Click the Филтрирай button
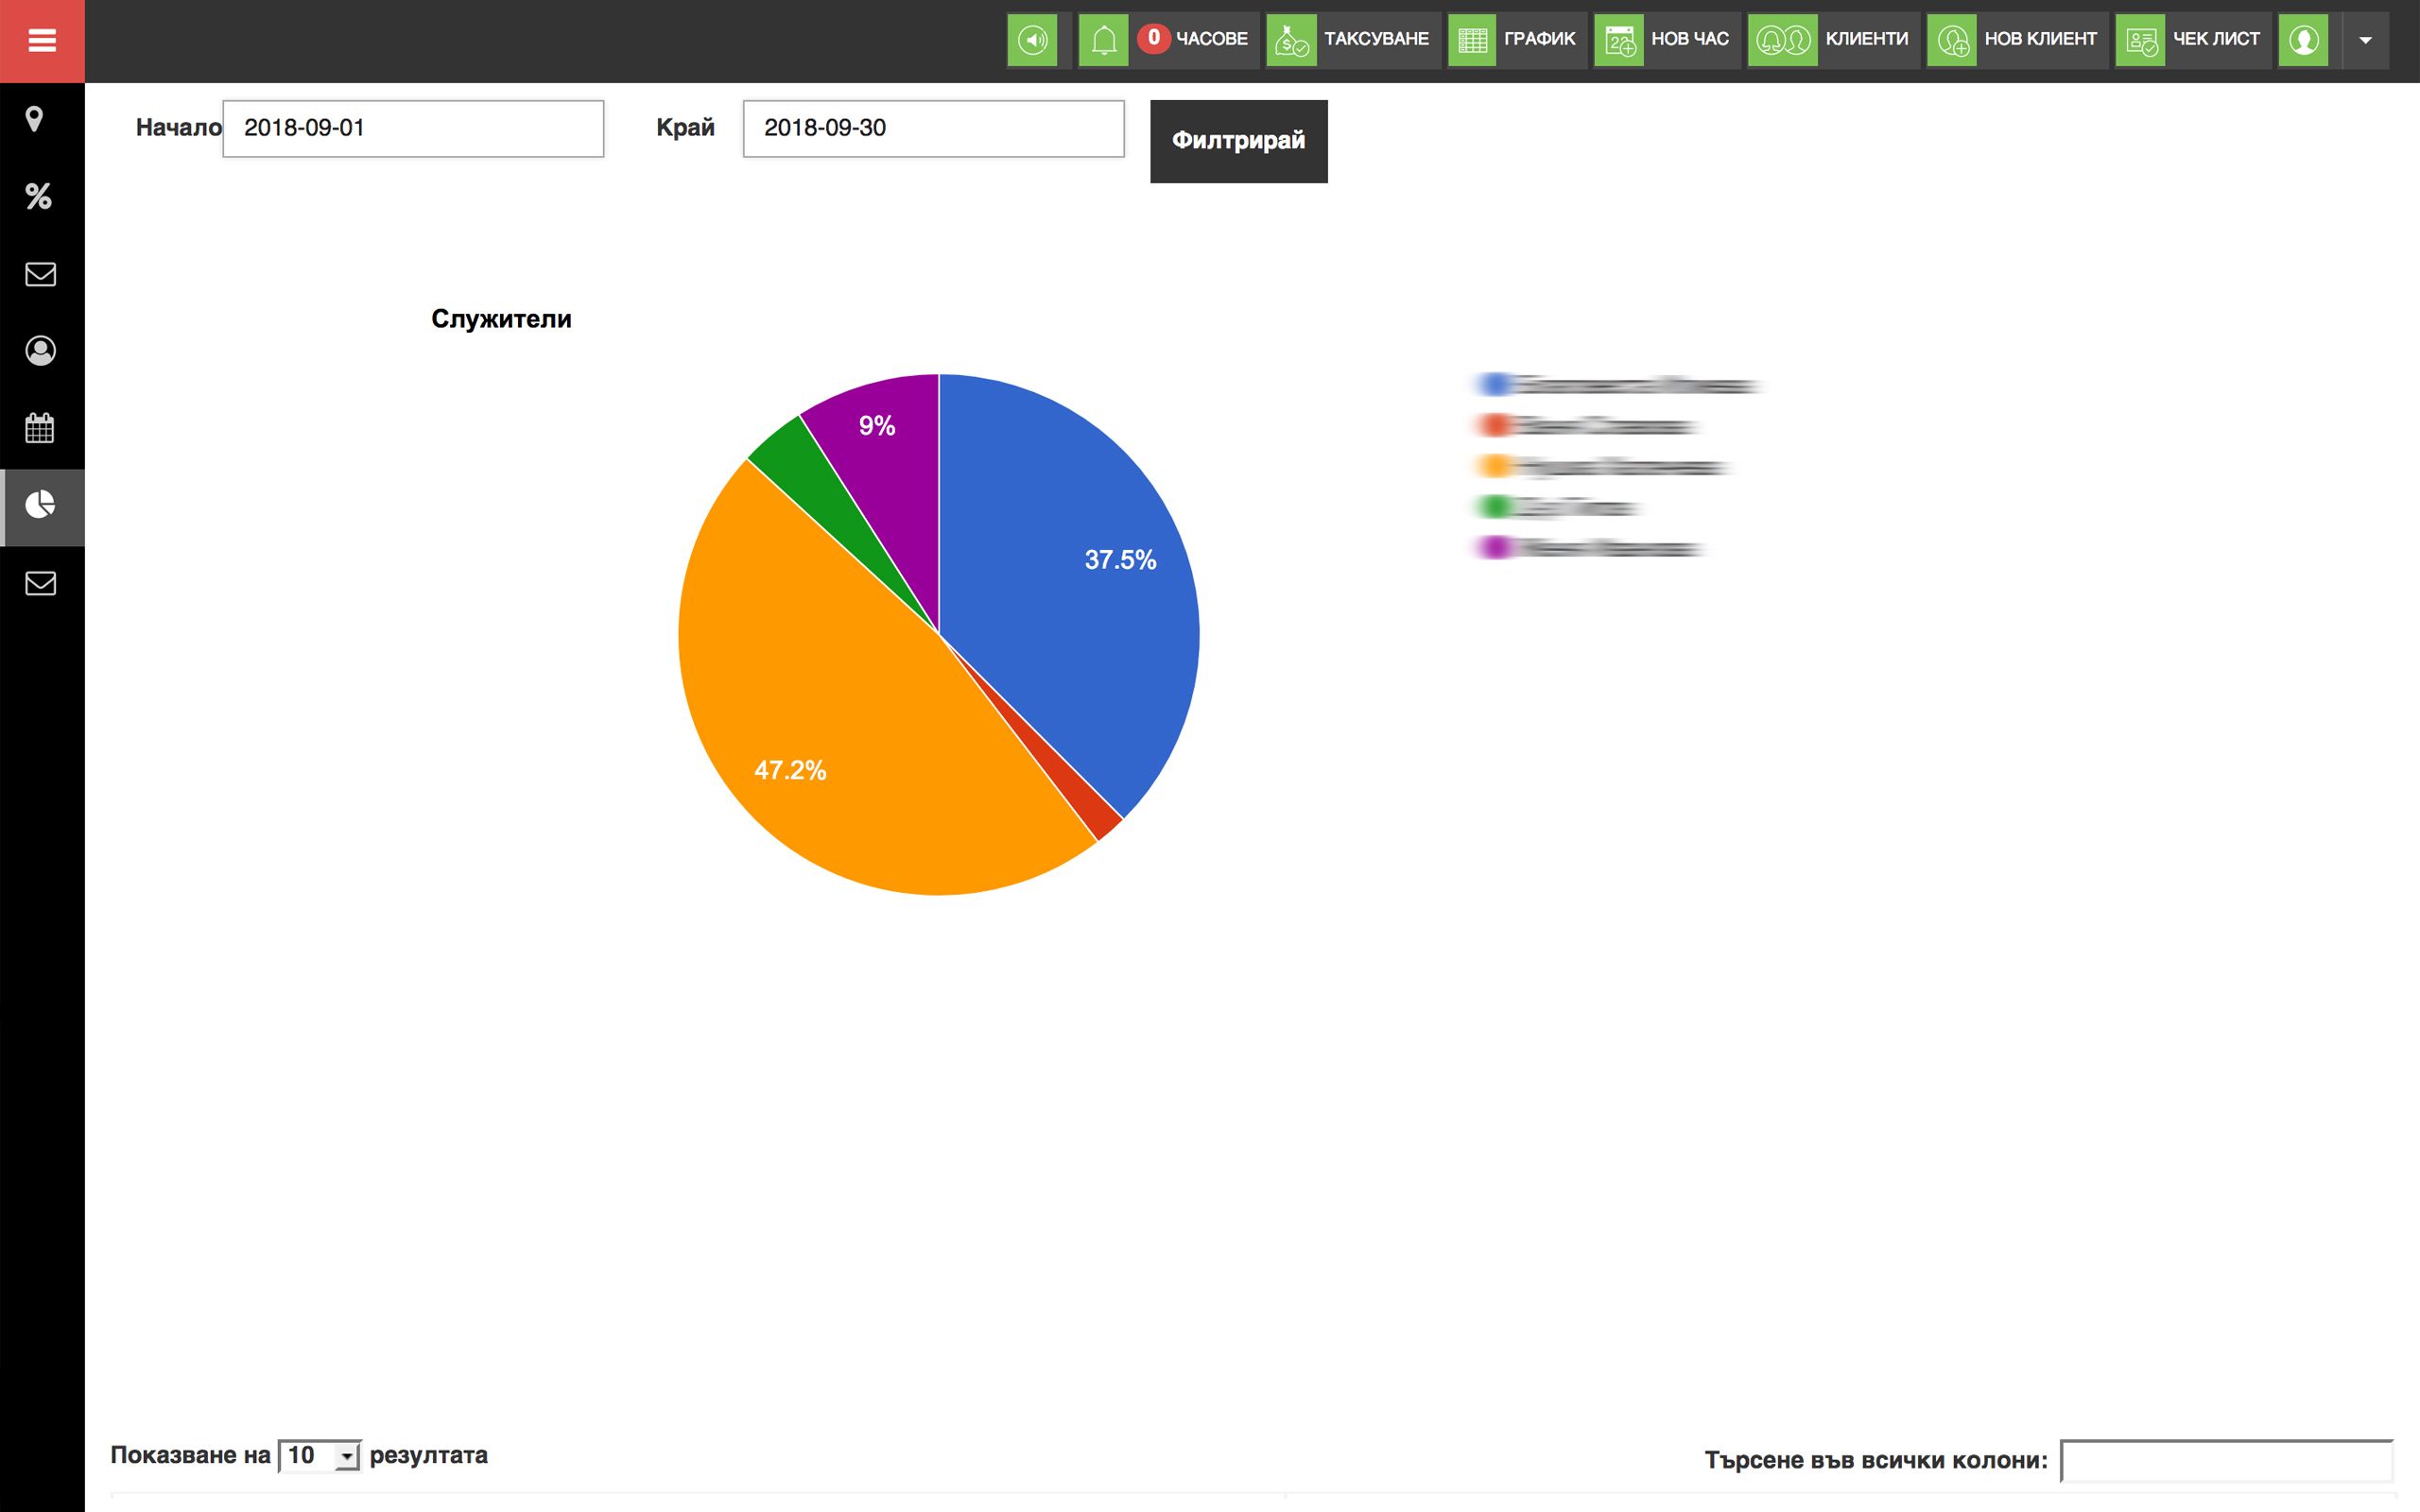This screenshot has width=2420, height=1512. (x=1238, y=141)
